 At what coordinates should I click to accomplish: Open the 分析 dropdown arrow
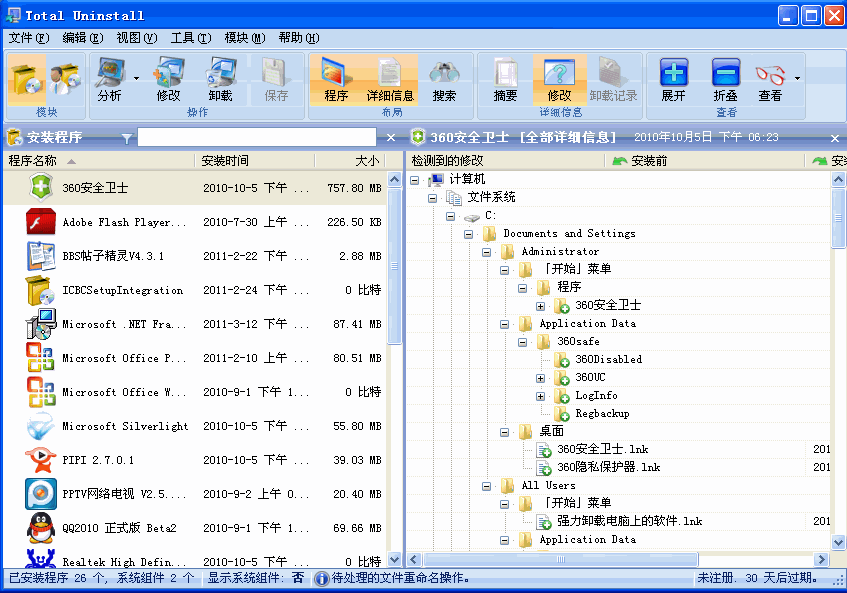coord(136,79)
